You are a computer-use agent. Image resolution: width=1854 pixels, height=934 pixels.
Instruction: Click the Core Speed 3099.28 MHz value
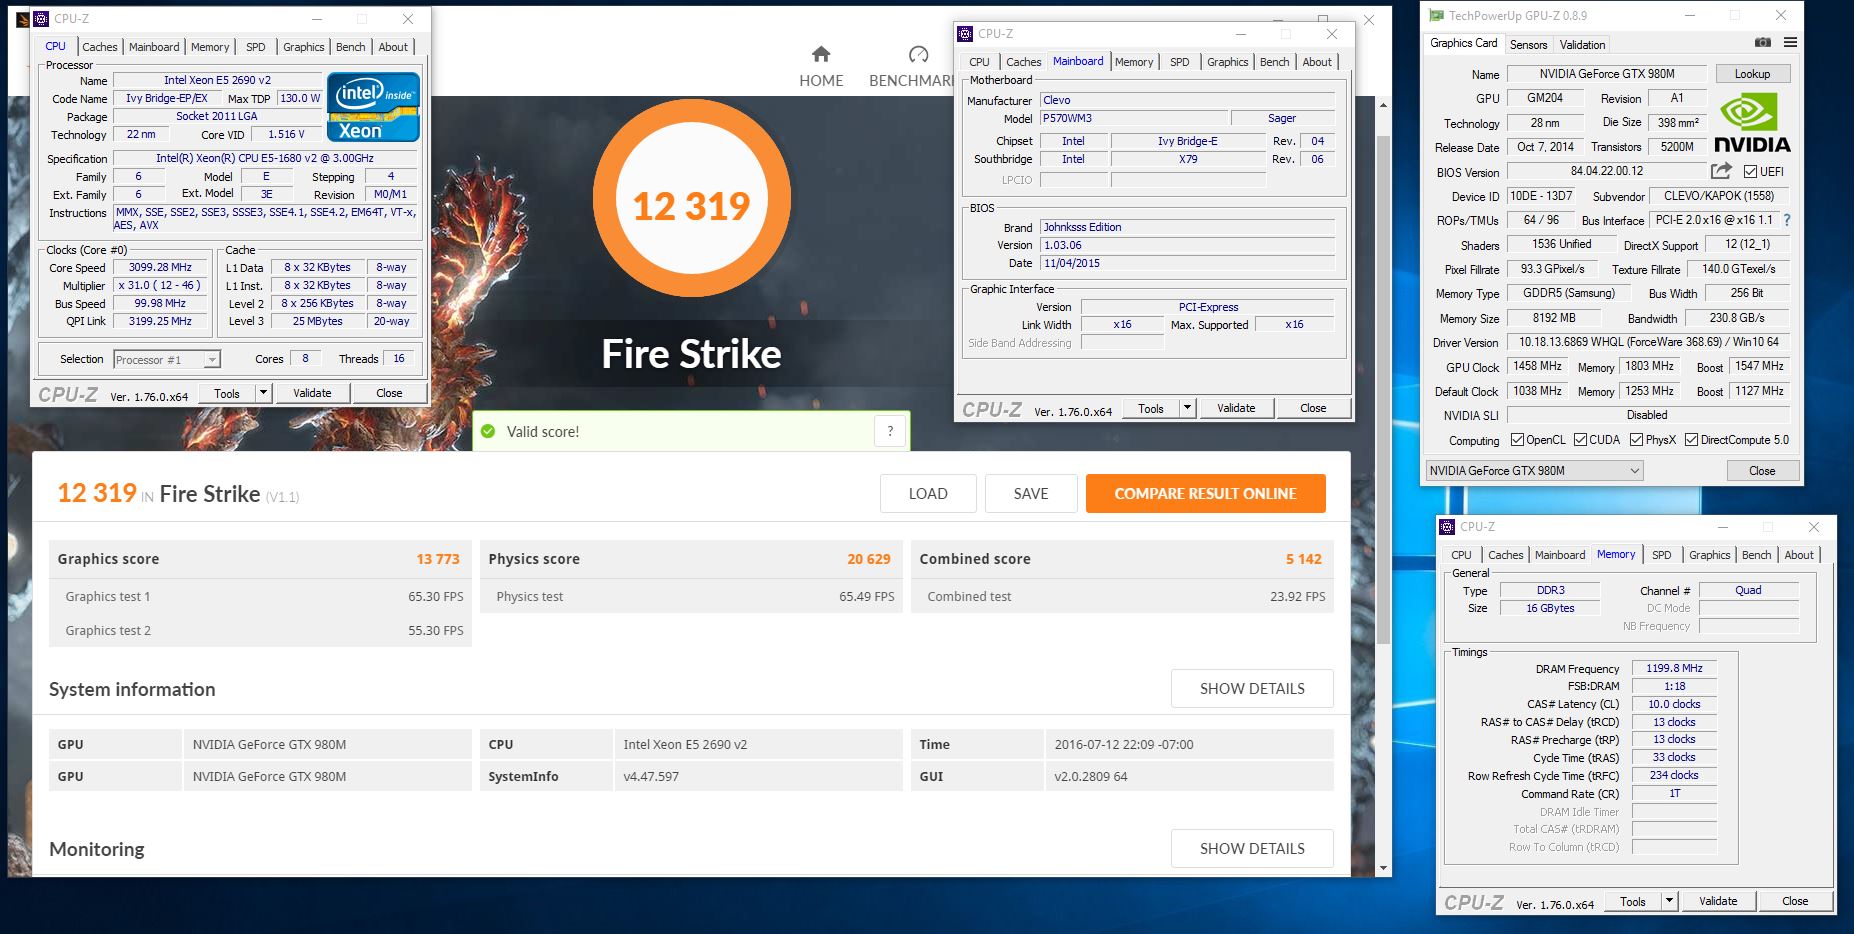pyautogui.click(x=160, y=267)
